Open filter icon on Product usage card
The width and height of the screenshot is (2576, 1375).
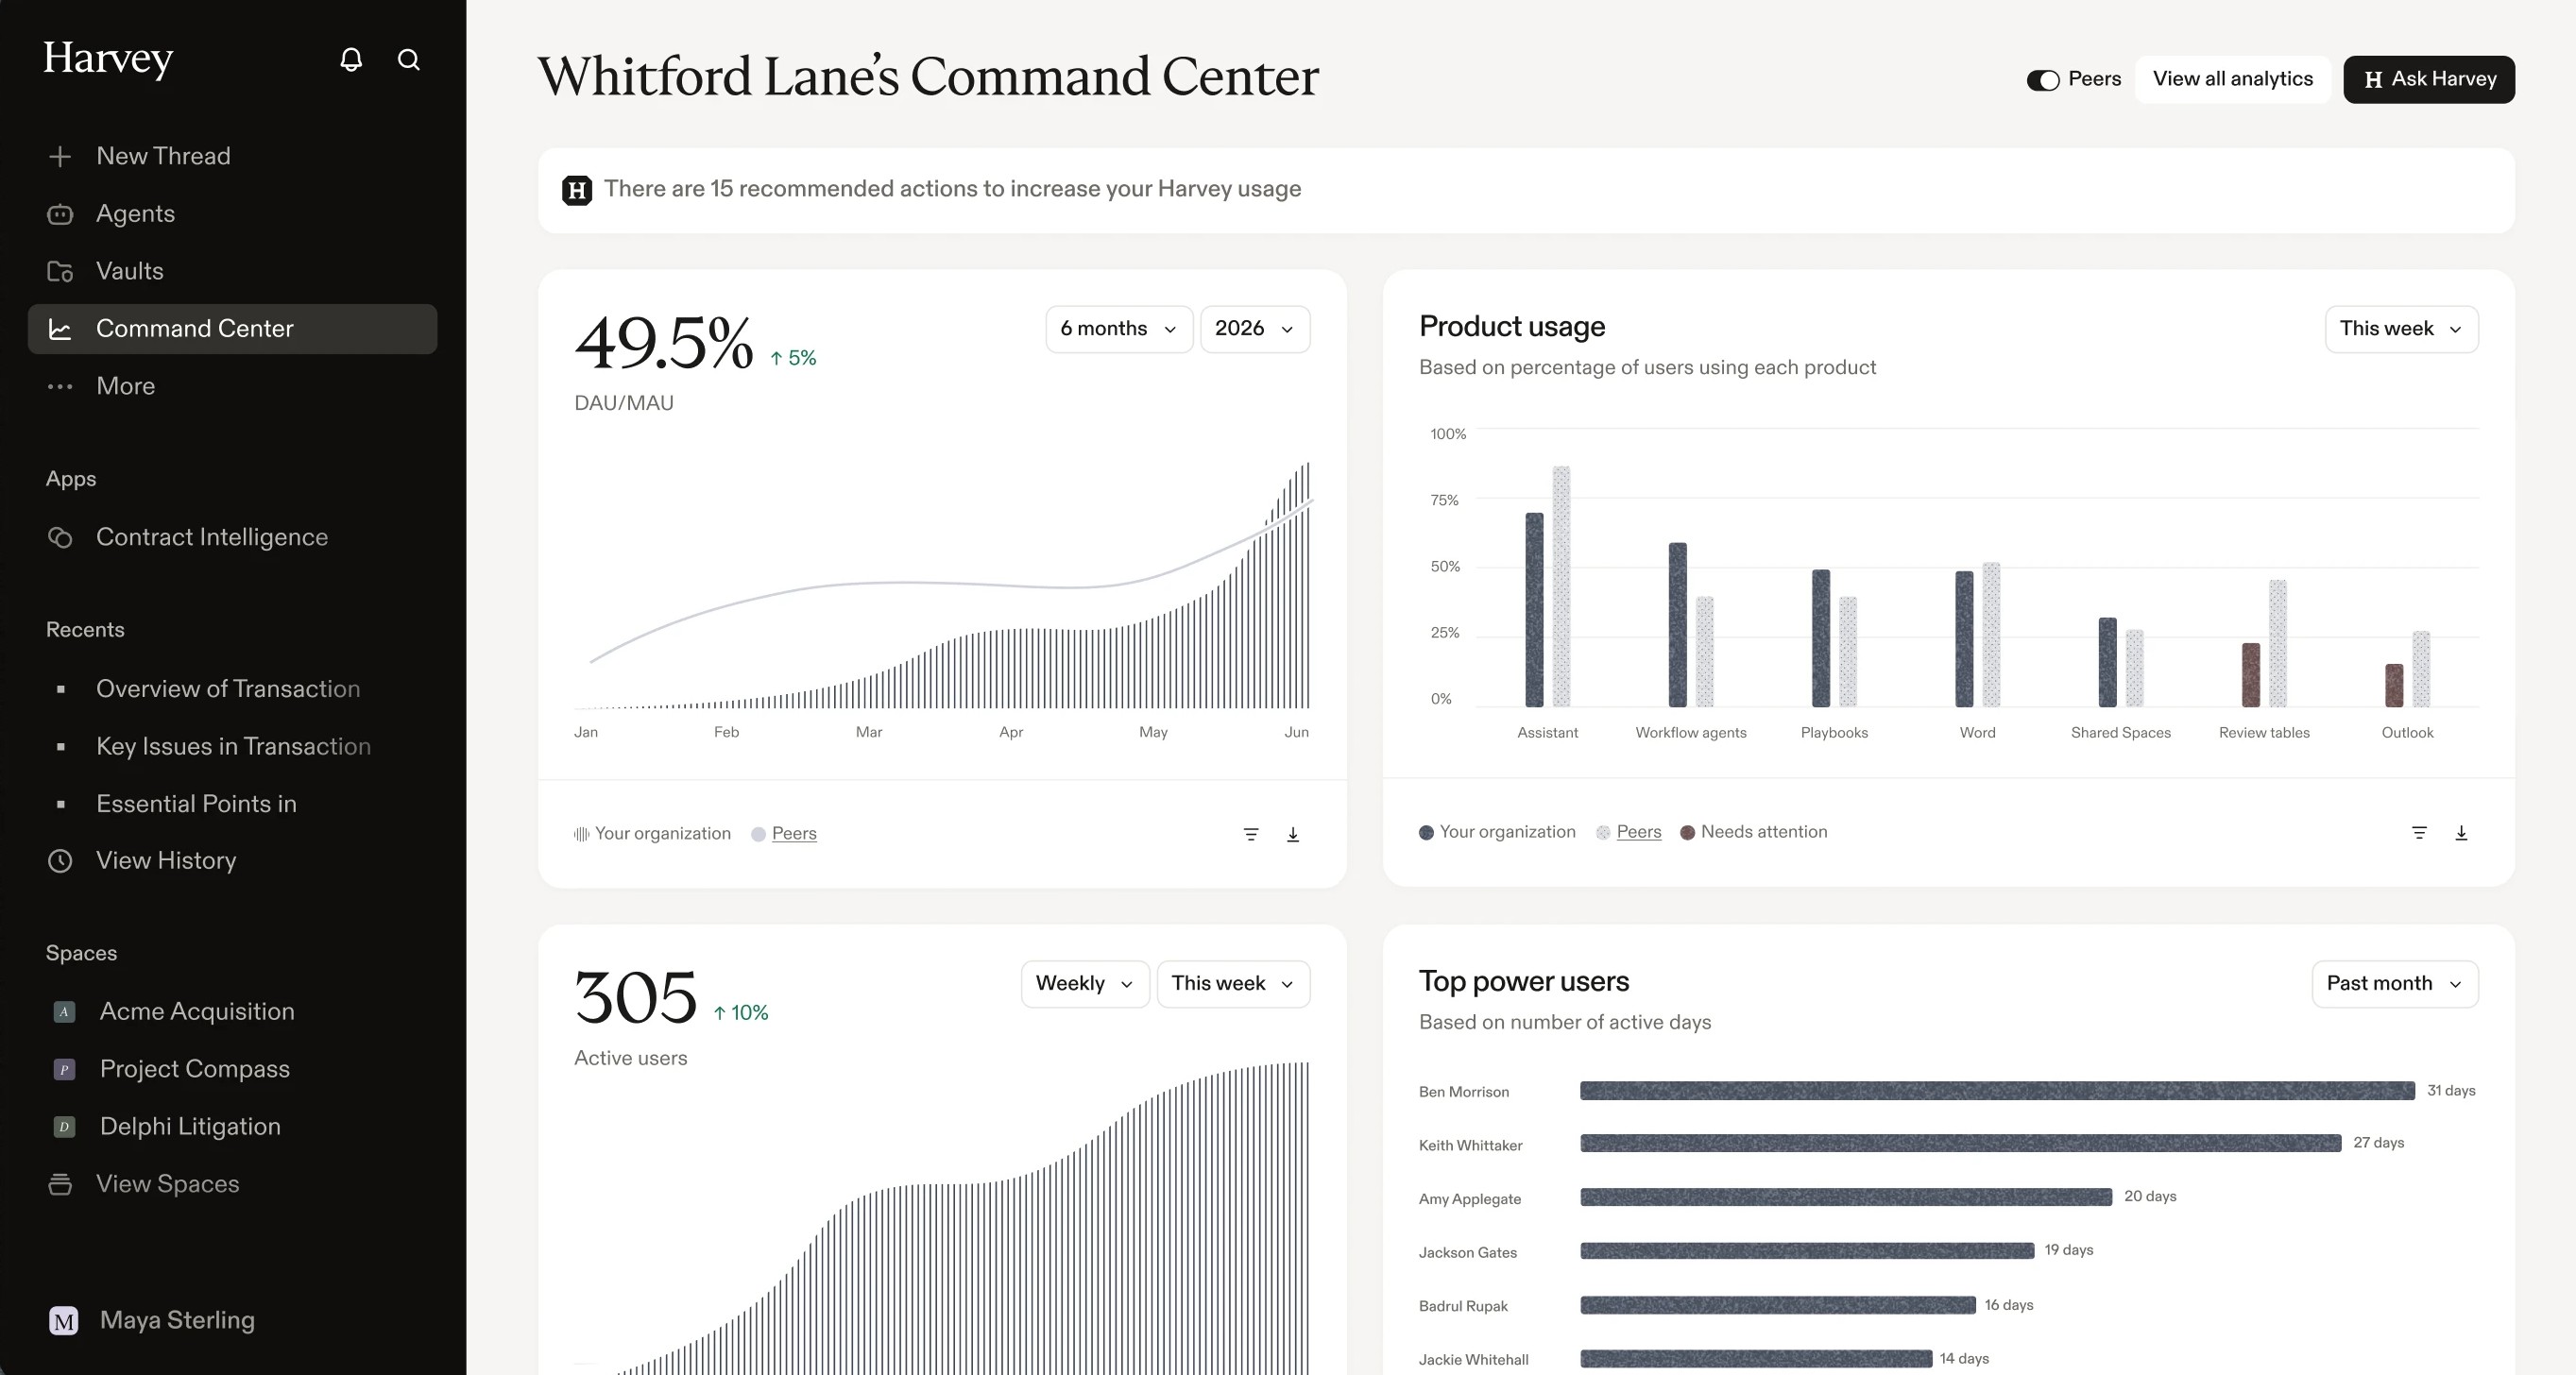click(2419, 832)
